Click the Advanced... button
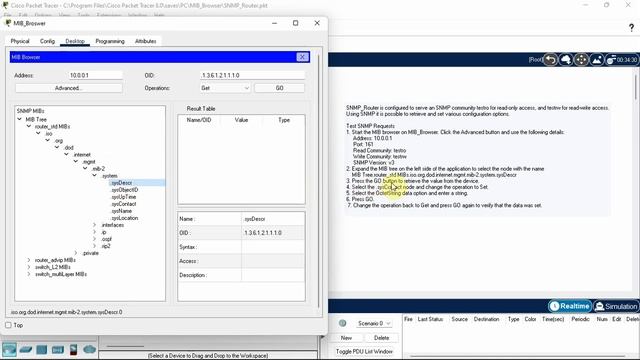The width and height of the screenshot is (640, 360). point(69,88)
